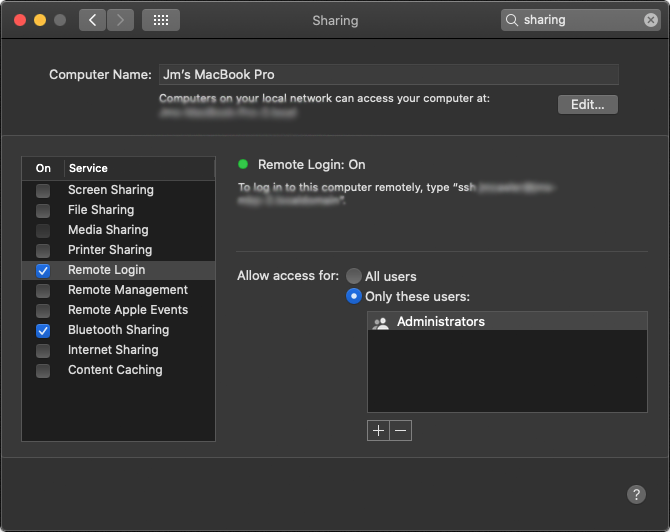
Task: Select the Screen Sharing service row
Action: pos(118,190)
